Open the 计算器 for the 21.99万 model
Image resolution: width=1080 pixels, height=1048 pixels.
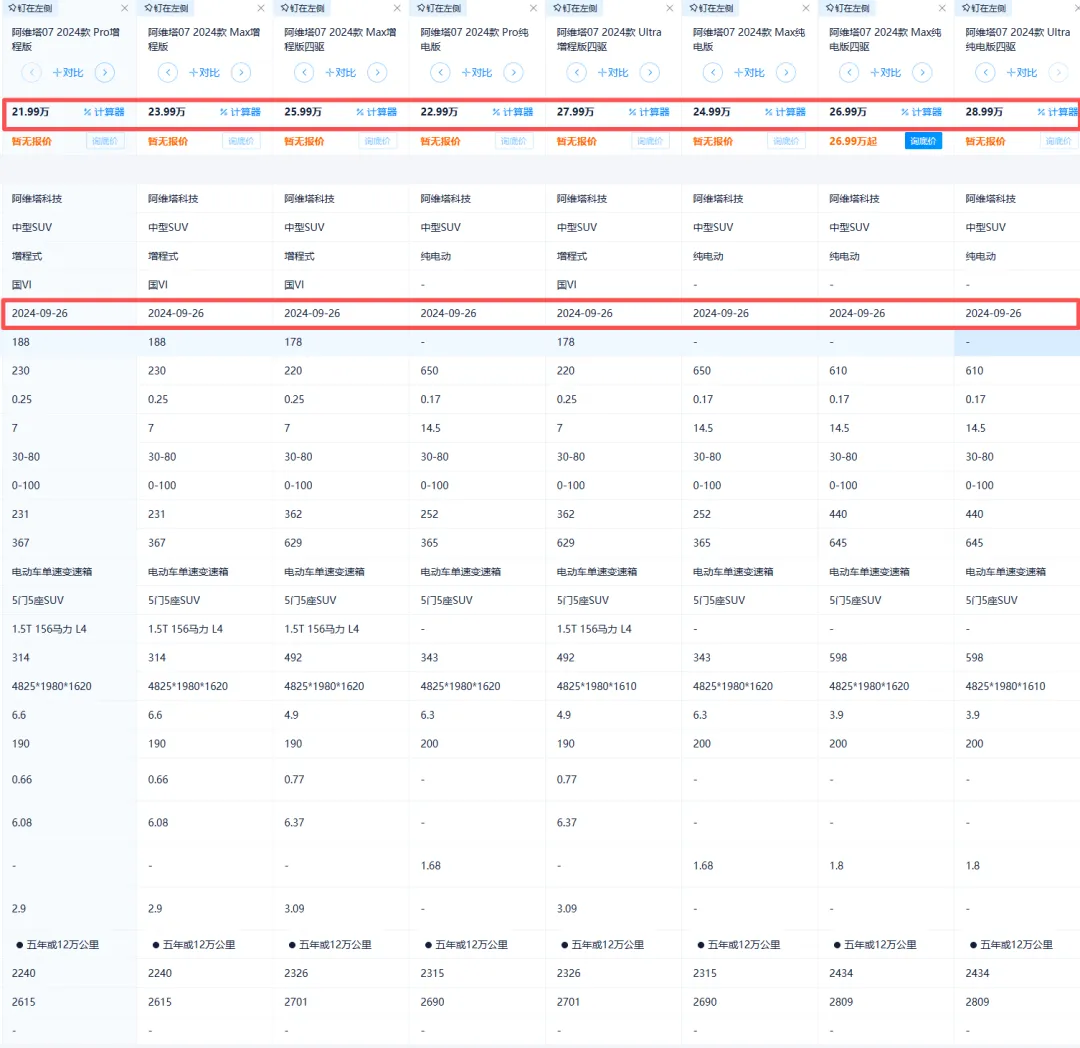click(104, 112)
